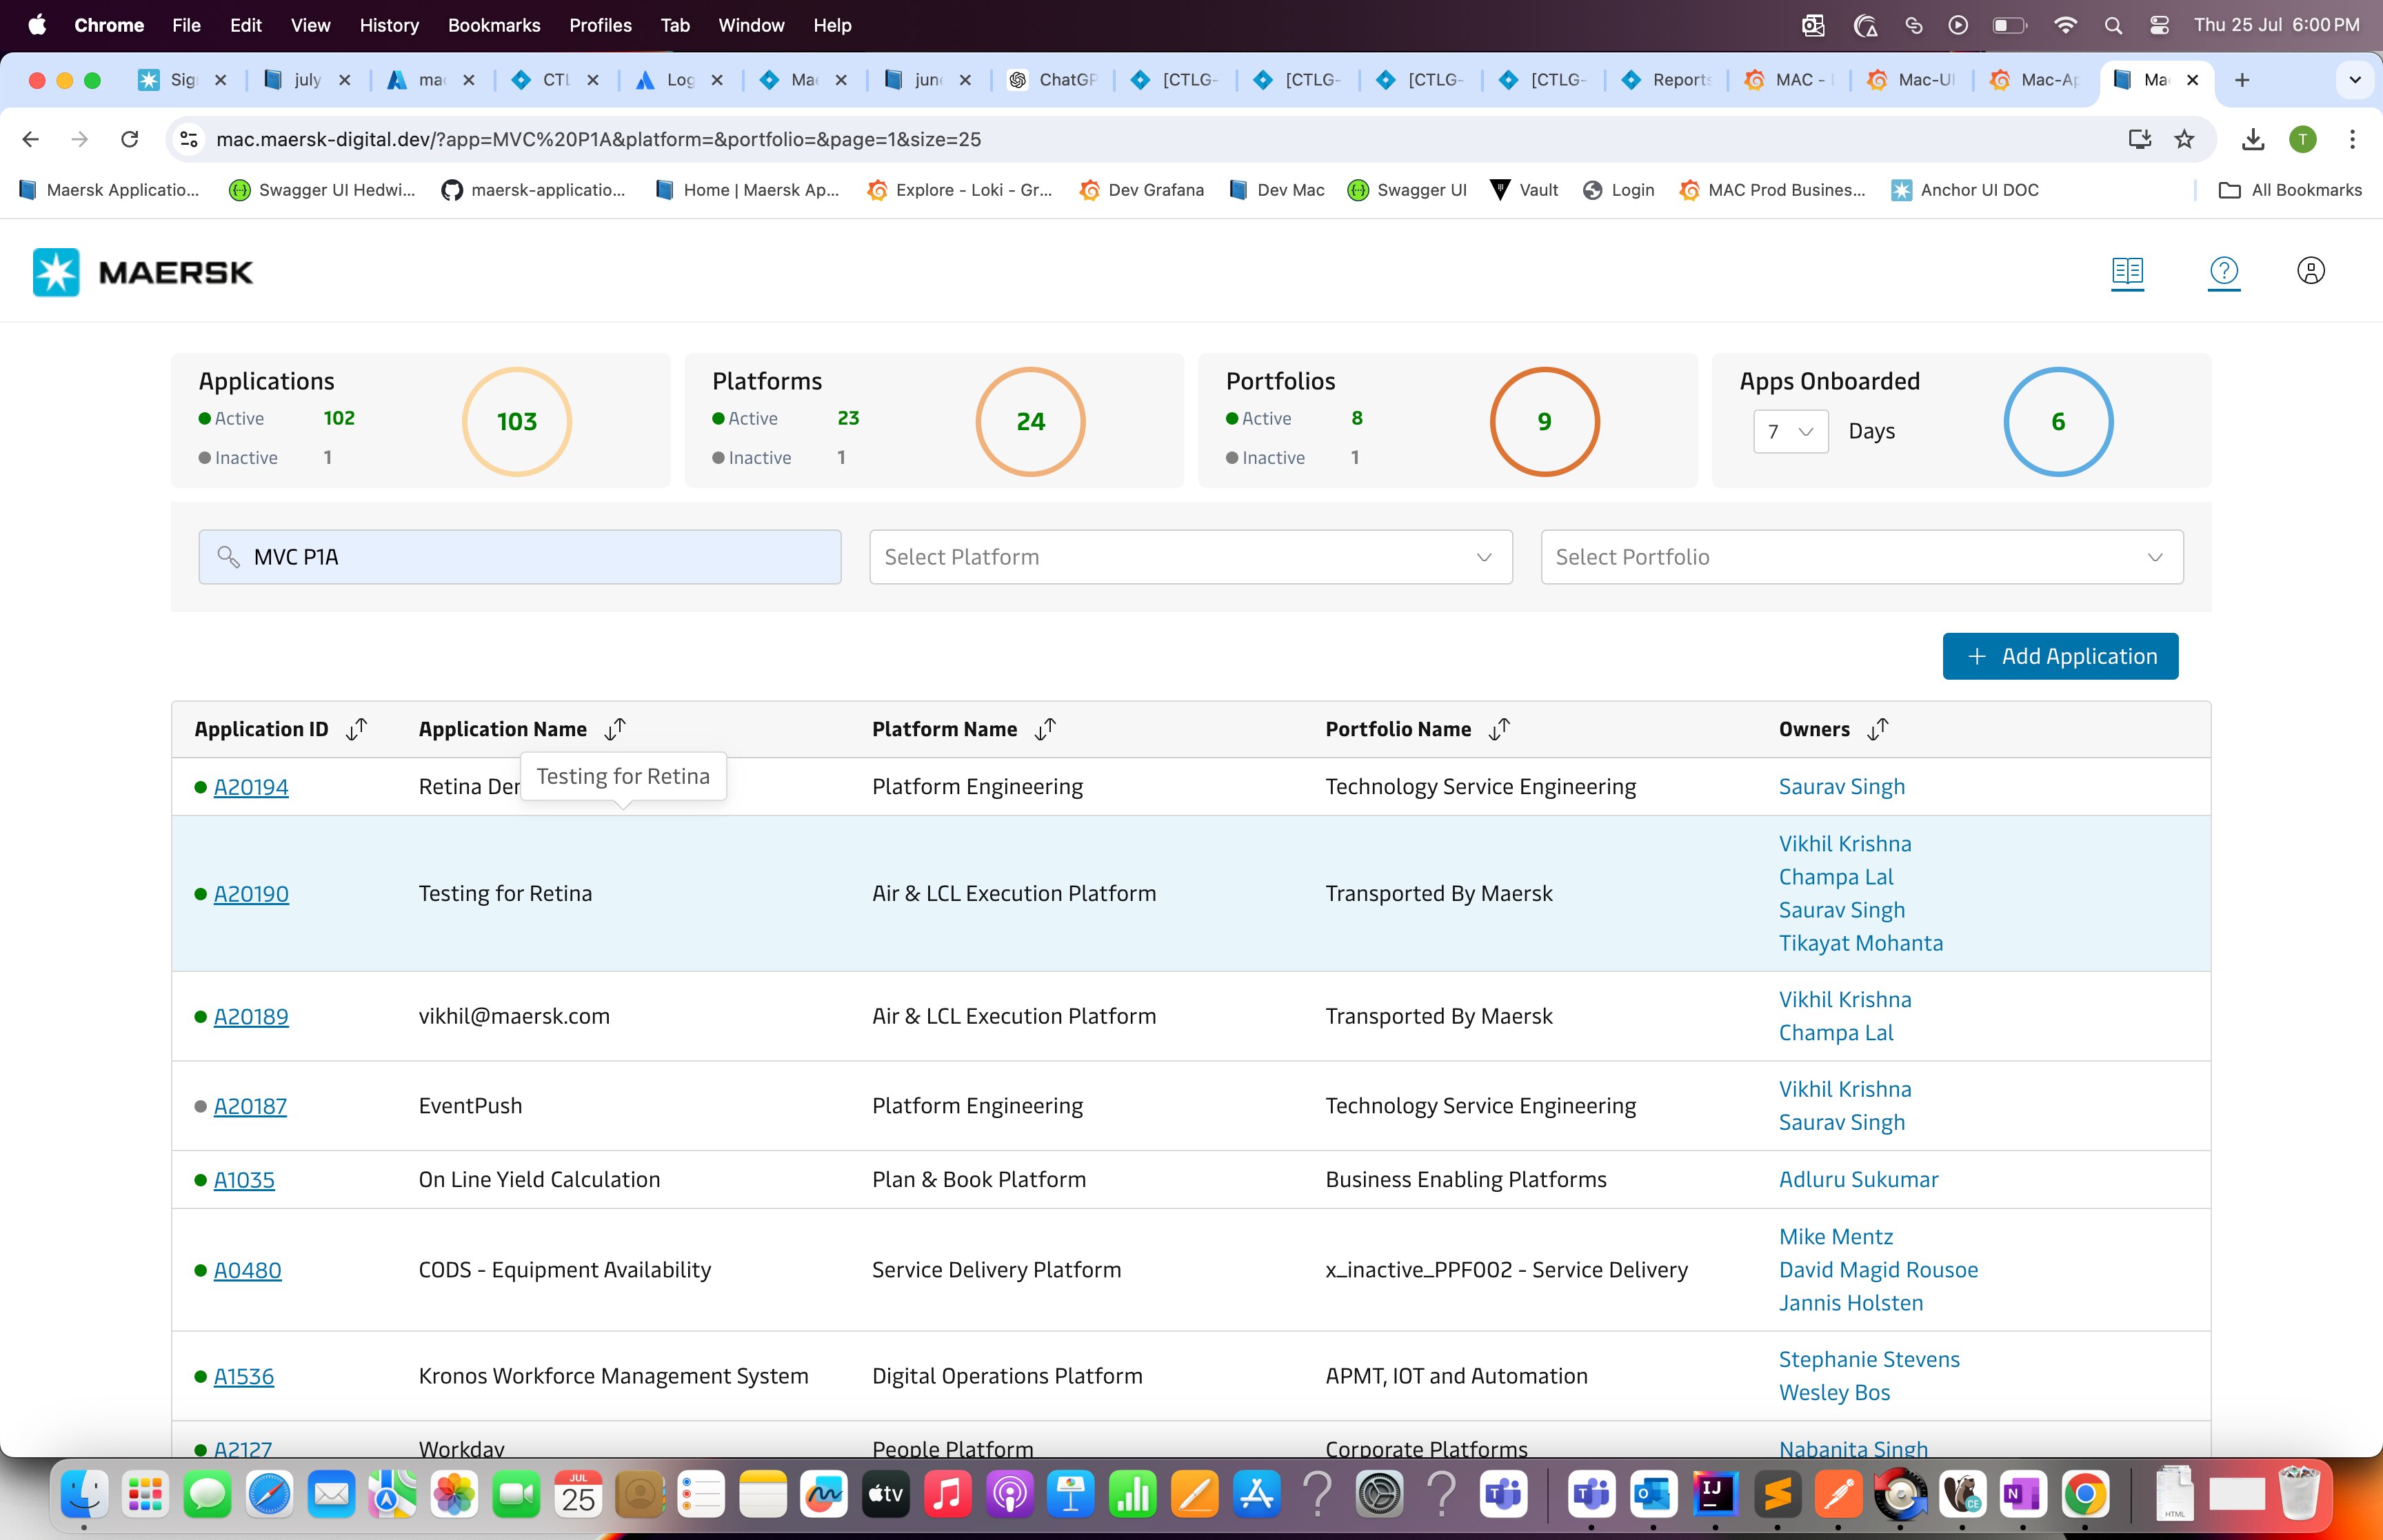Open IntelliJ IDEA from the Dock
This screenshot has height=1540, width=2383.
(1714, 1495)
